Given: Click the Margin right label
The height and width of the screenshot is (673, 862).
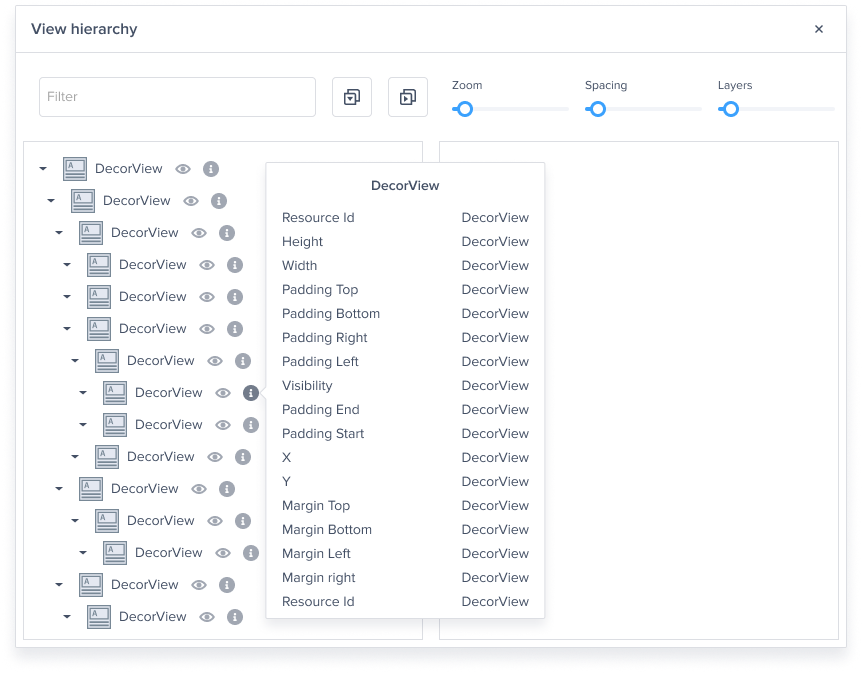Looking at the screenshot, I should (x=319, y=578).
